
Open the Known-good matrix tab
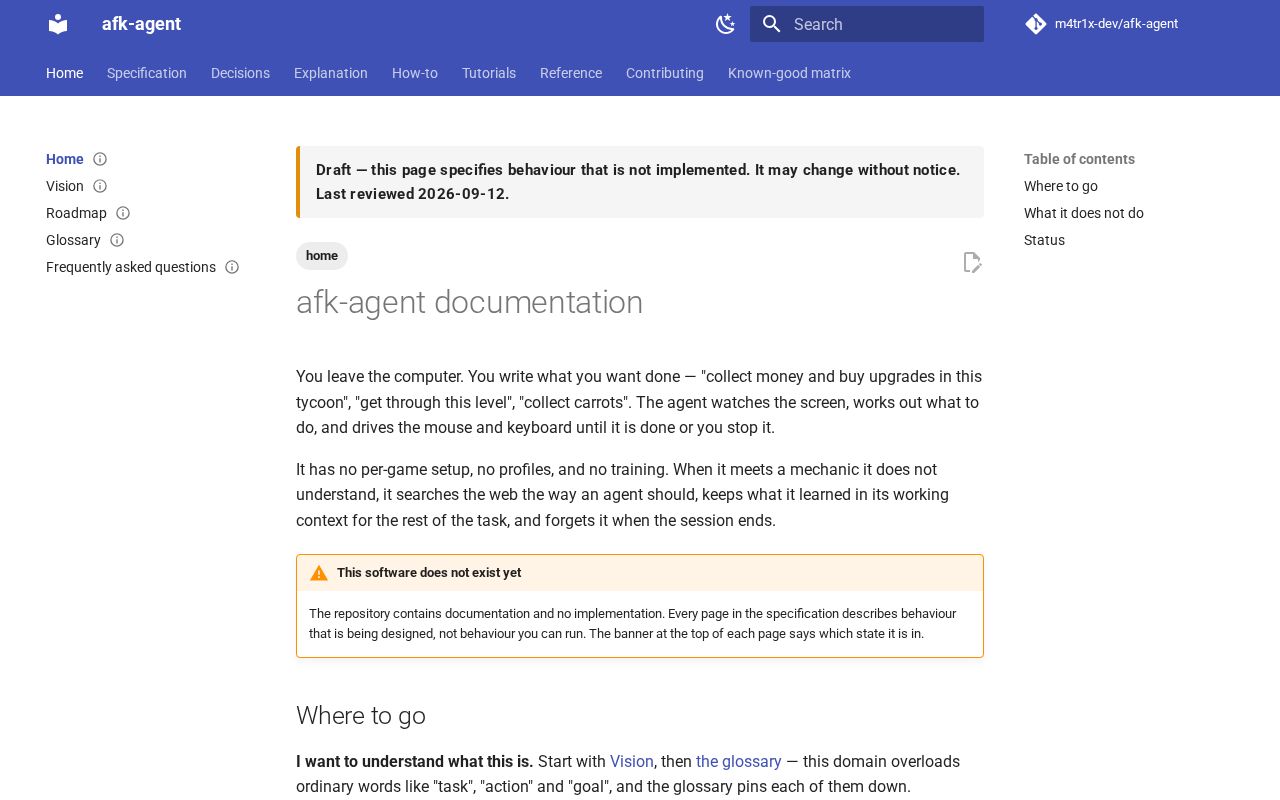[x=789, y=73]
